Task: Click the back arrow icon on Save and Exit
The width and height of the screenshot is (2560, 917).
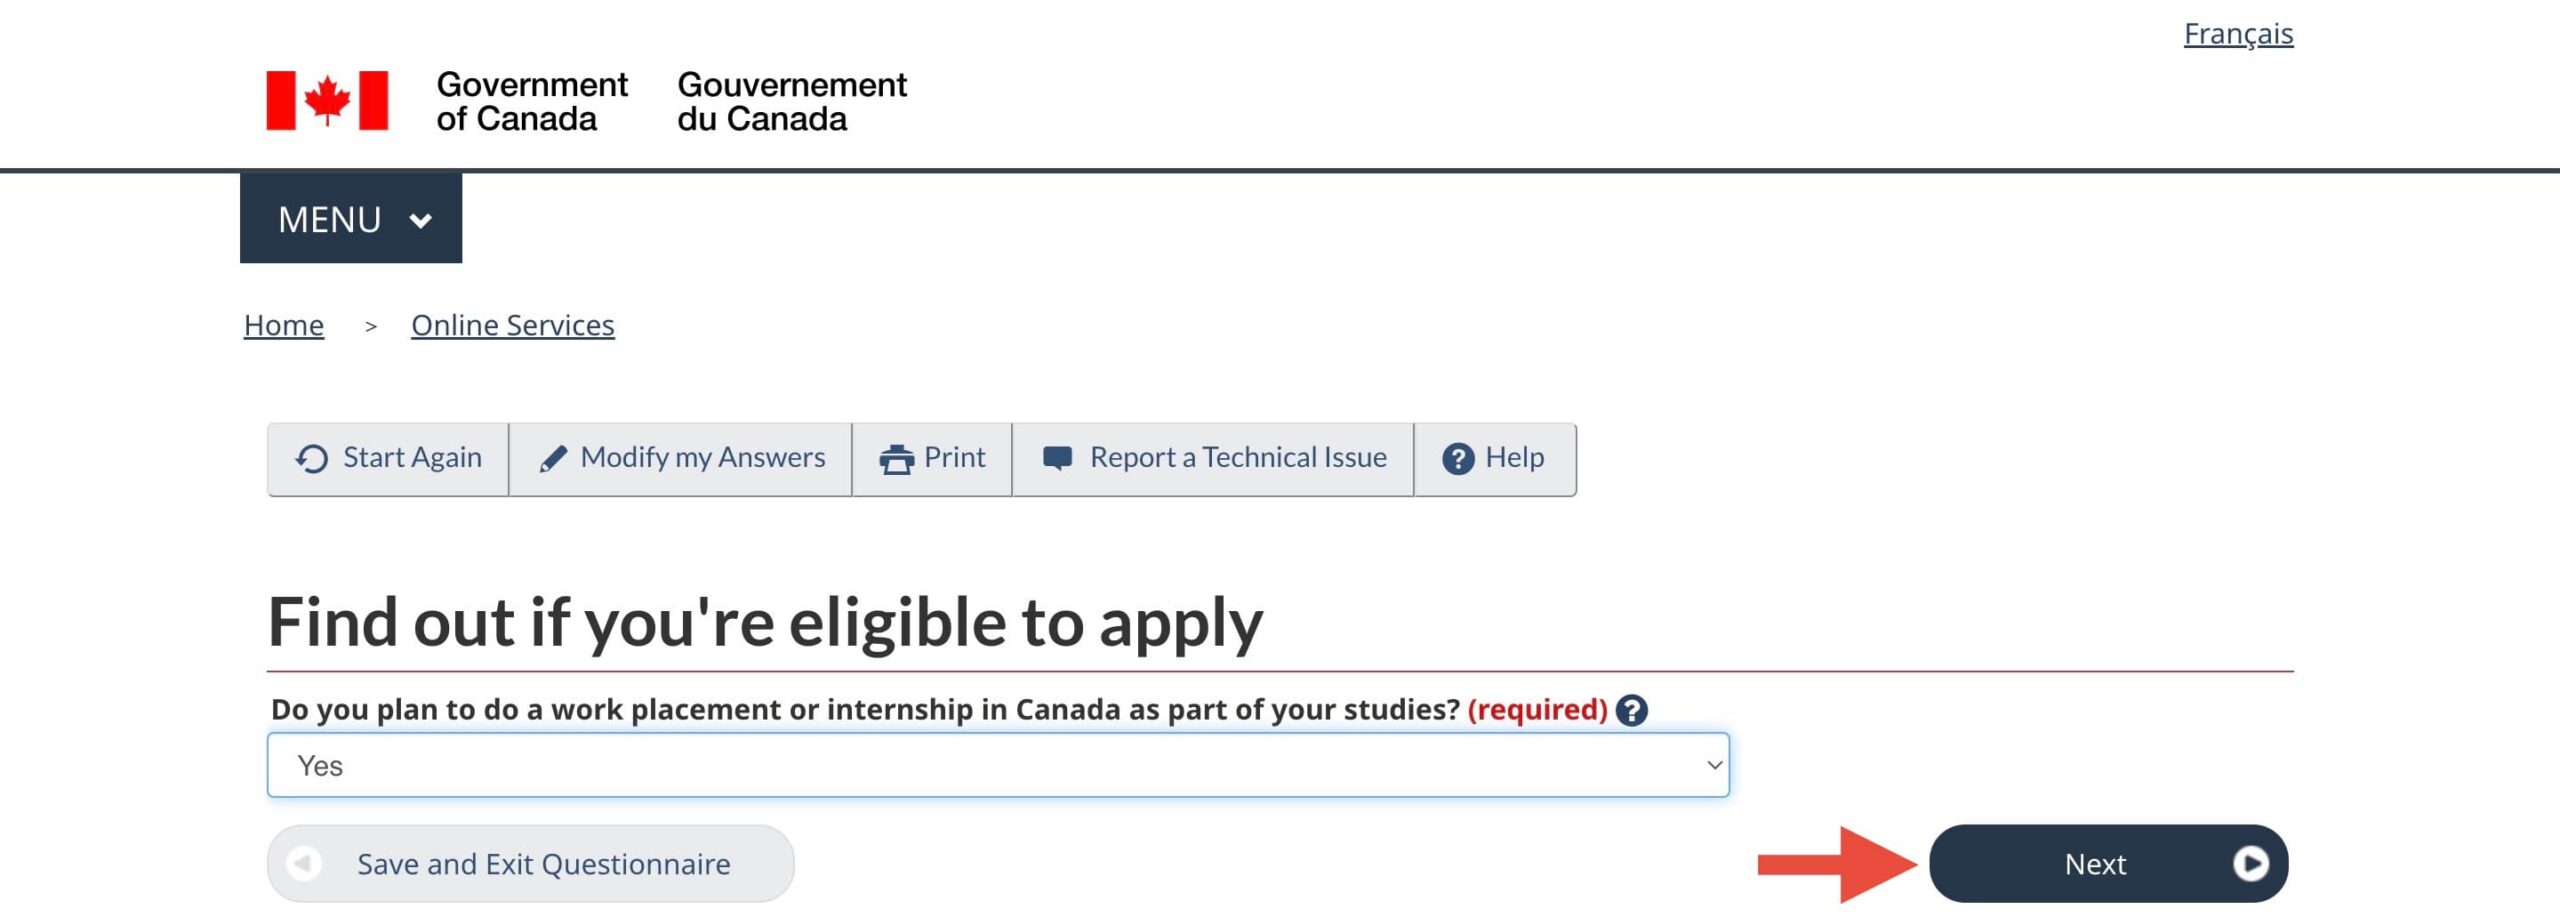Action: click(304, 863)
